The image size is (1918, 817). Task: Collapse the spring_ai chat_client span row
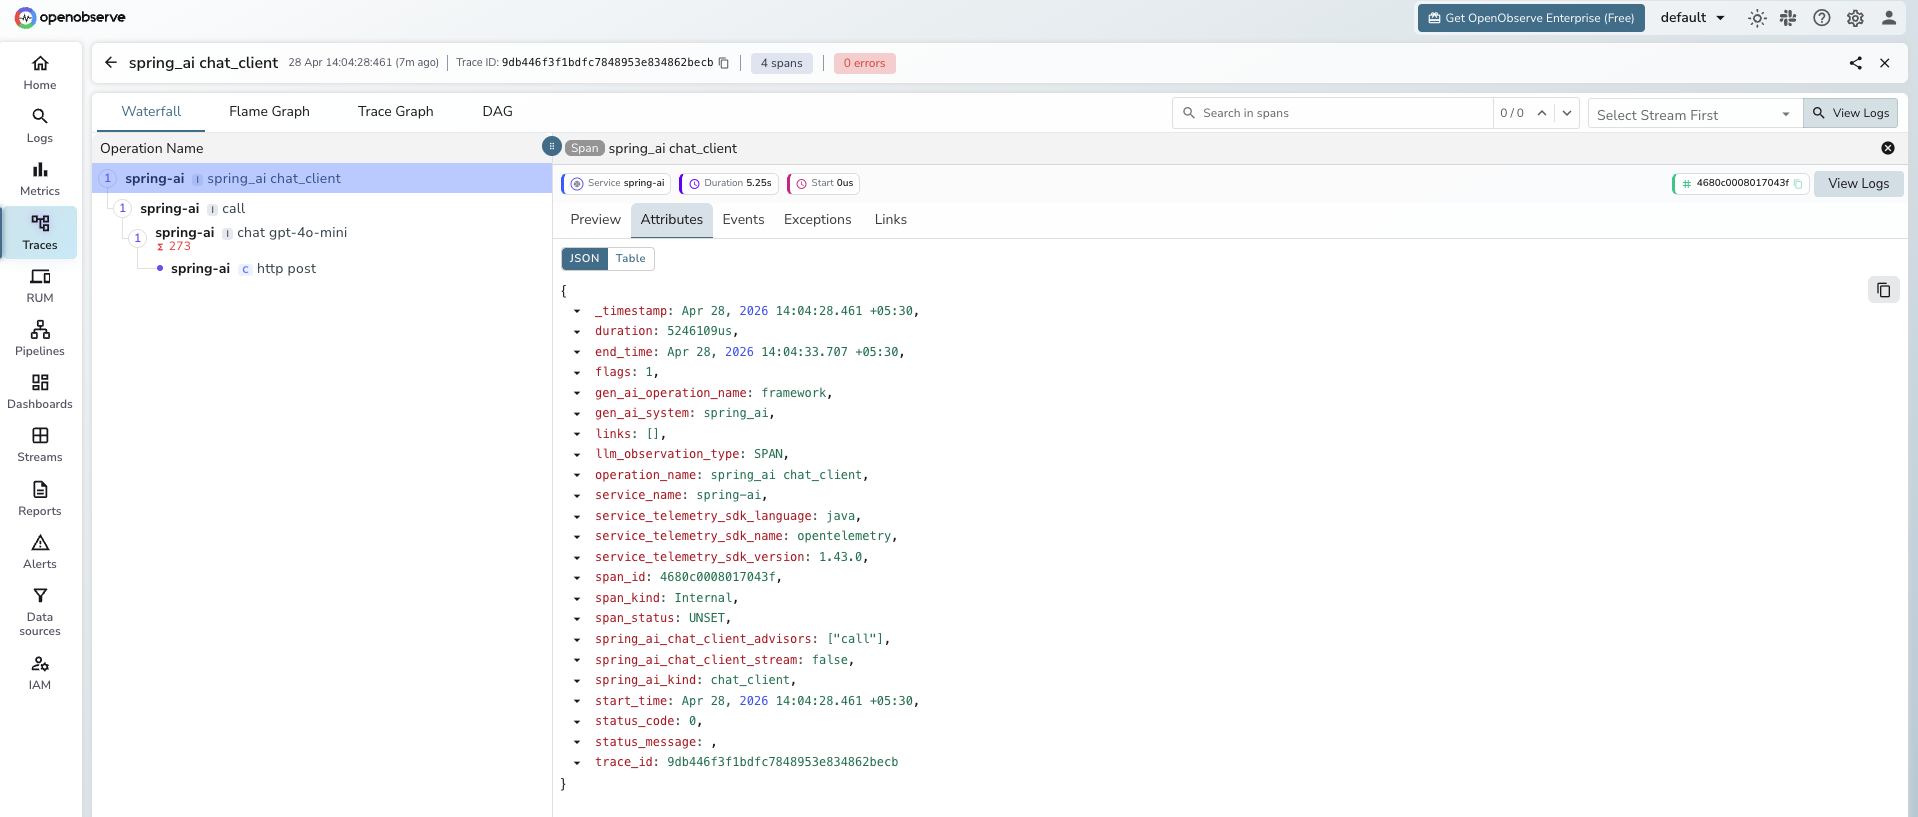coord(108,178)
